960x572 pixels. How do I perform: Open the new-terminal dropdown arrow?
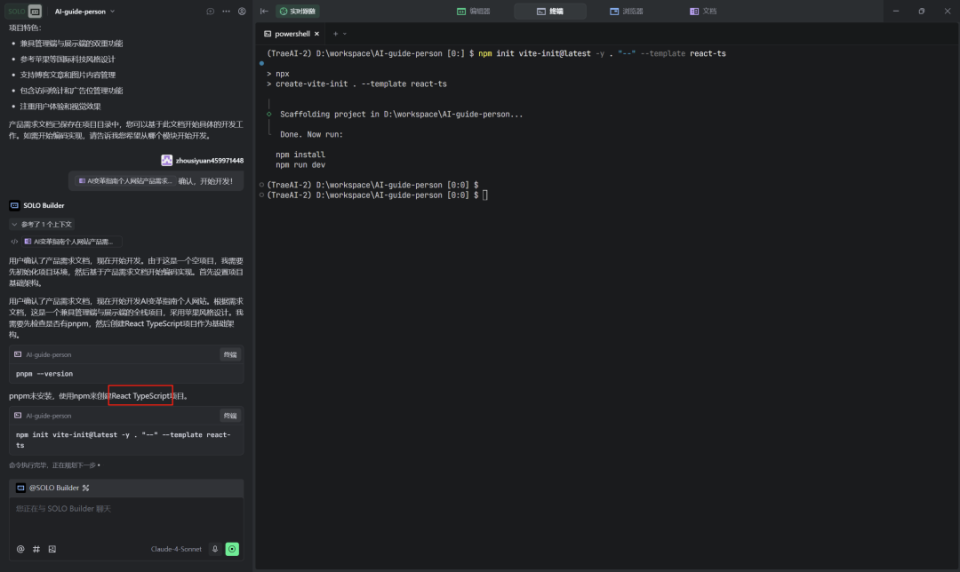(345, 33)
